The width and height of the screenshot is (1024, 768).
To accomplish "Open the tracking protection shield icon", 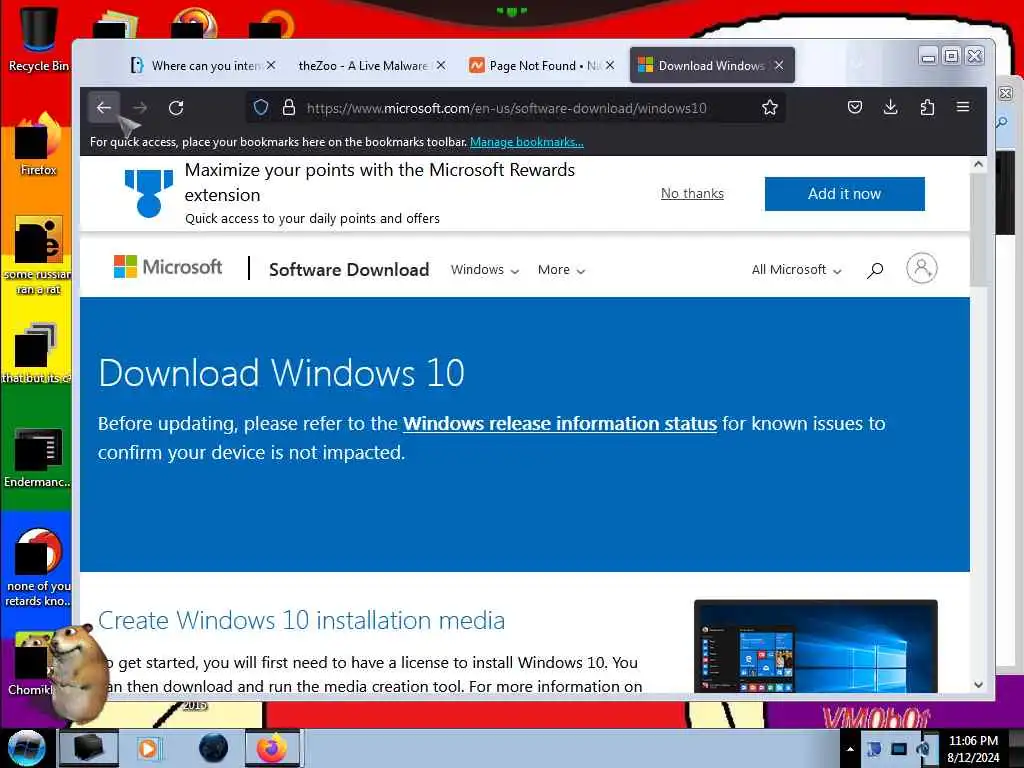I will tap(261, 108).
